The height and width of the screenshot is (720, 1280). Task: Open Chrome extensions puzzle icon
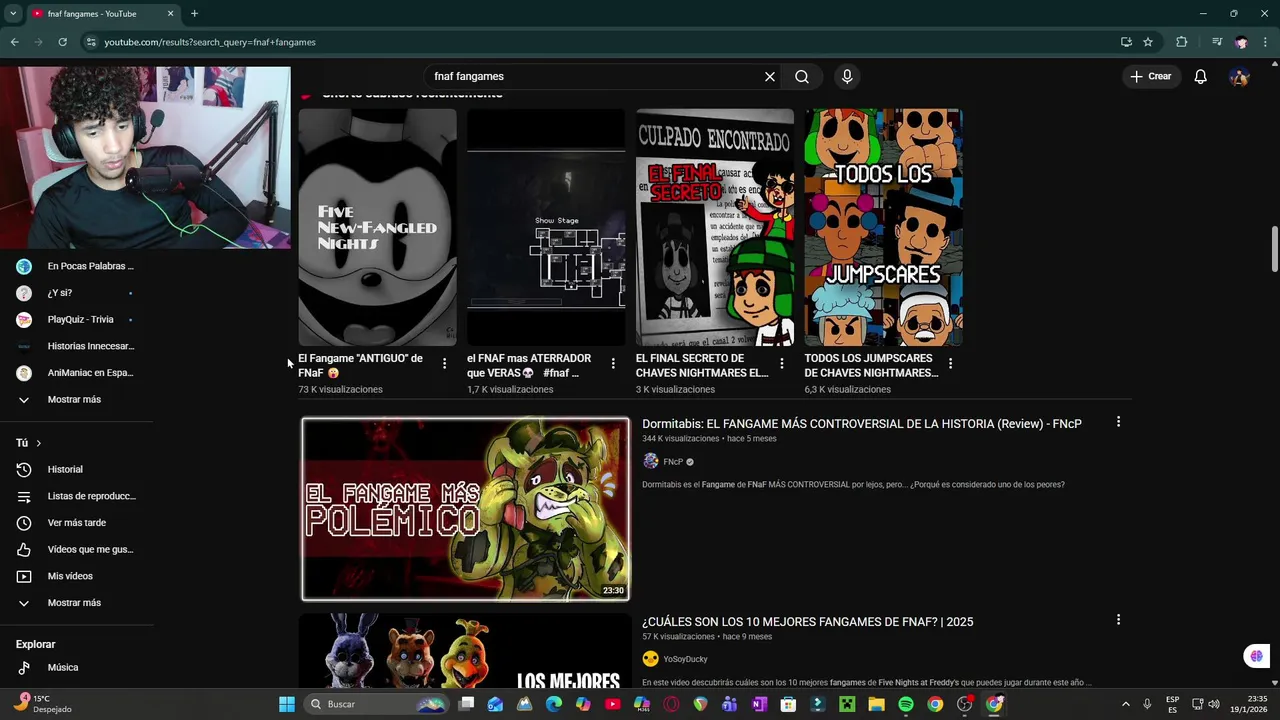coord(1182,42)
